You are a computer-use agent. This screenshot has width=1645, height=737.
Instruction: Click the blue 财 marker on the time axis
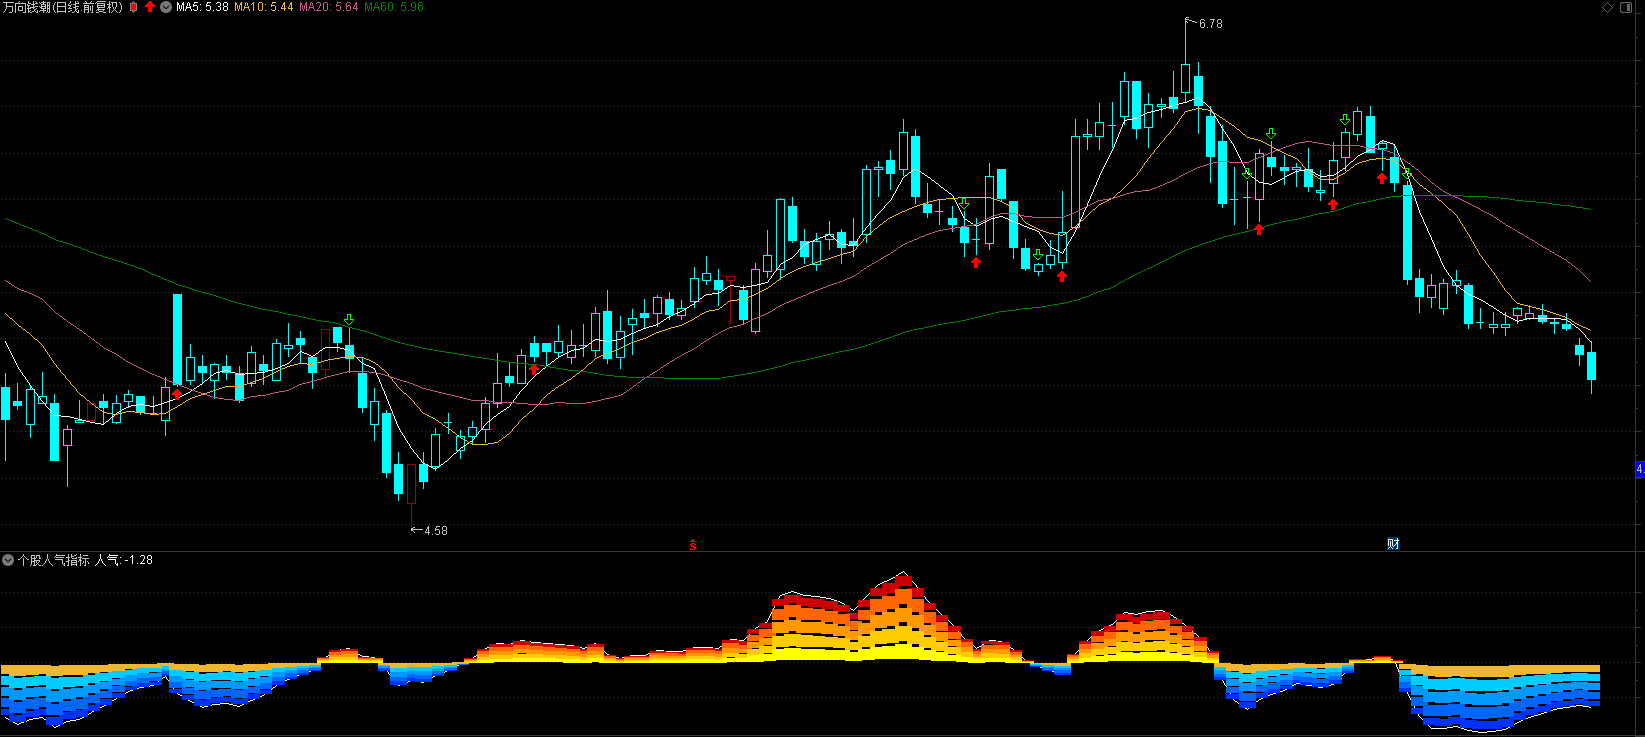click(x=1393, y=544)
